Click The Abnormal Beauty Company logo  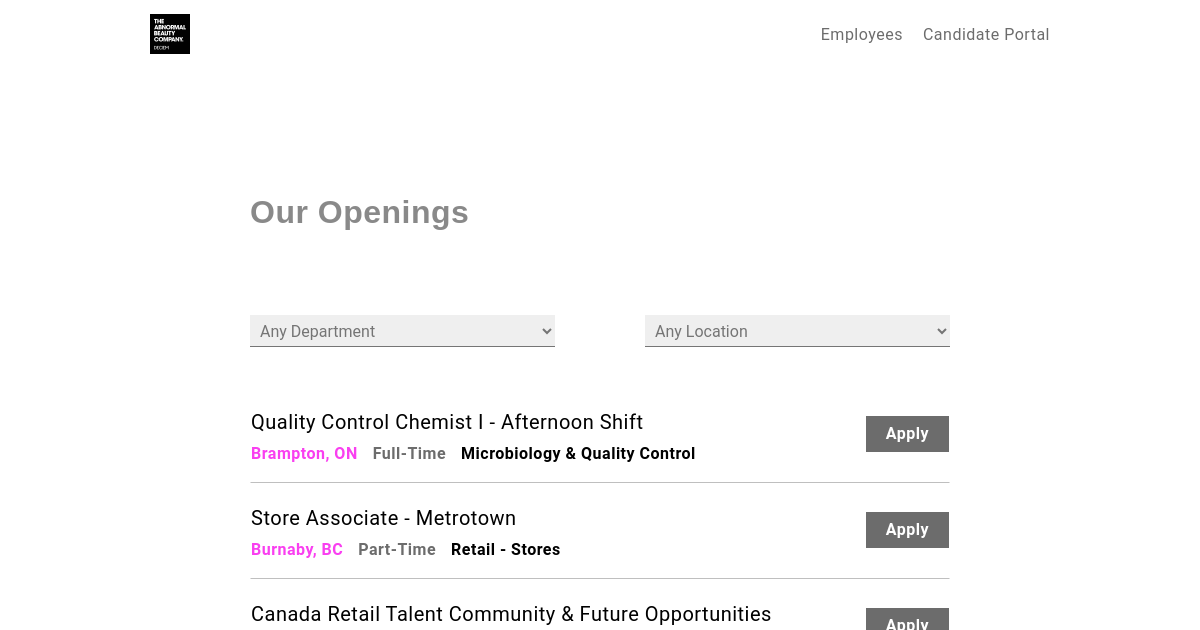(x=170, y=34)
